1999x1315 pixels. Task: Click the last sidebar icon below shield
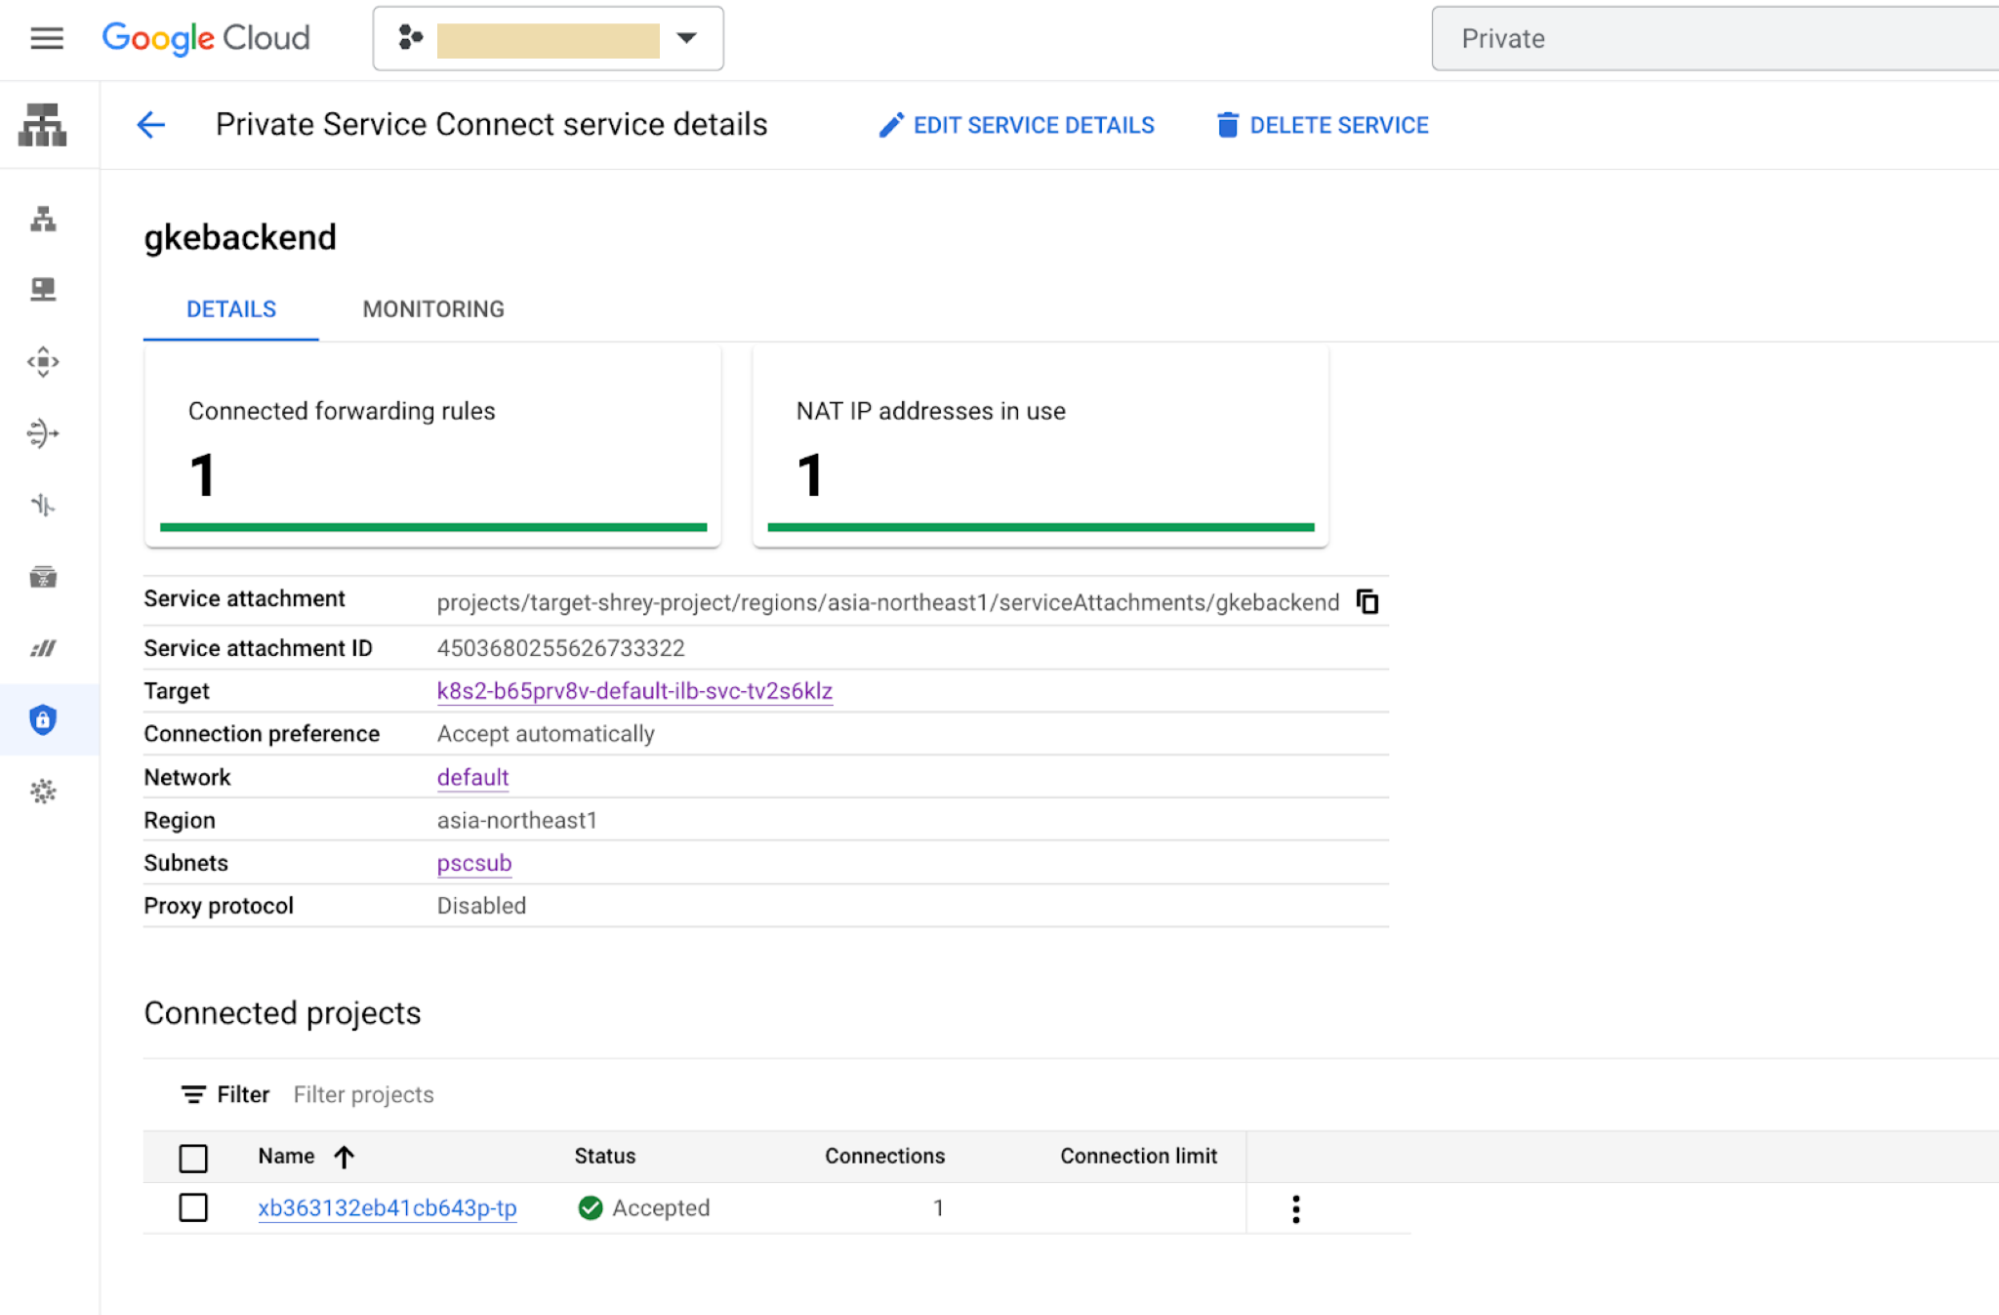tap(43, 792)
